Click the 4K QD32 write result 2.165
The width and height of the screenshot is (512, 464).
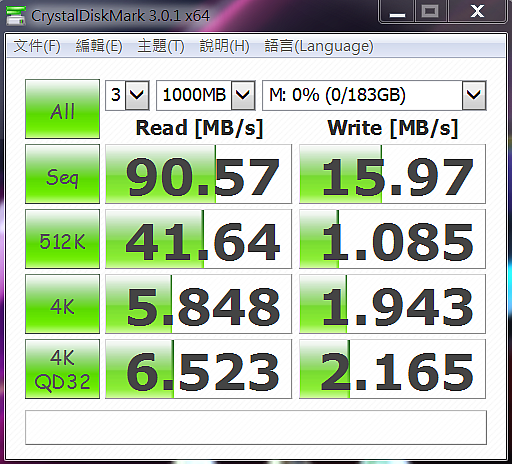pos(392,369)
